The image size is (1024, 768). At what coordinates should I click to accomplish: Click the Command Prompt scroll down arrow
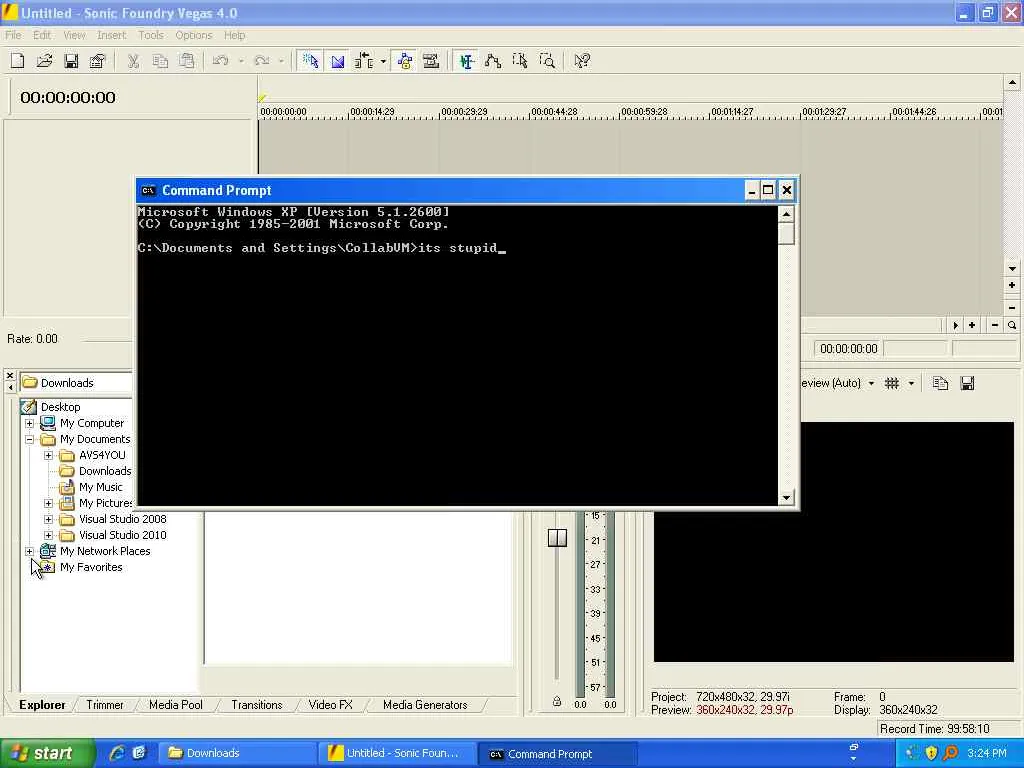click(x=786, y=498)
